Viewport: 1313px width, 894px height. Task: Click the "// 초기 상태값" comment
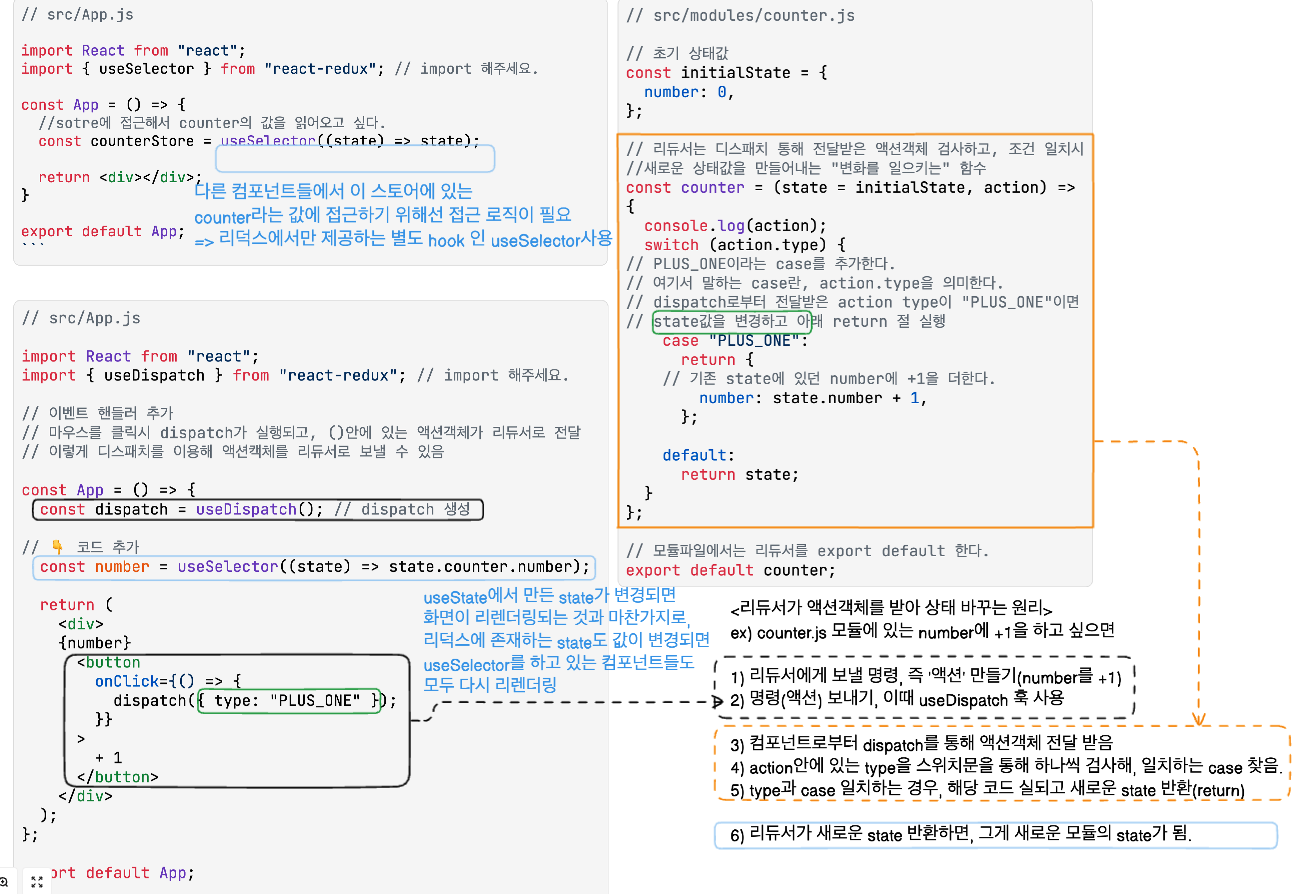coord(679,53)
